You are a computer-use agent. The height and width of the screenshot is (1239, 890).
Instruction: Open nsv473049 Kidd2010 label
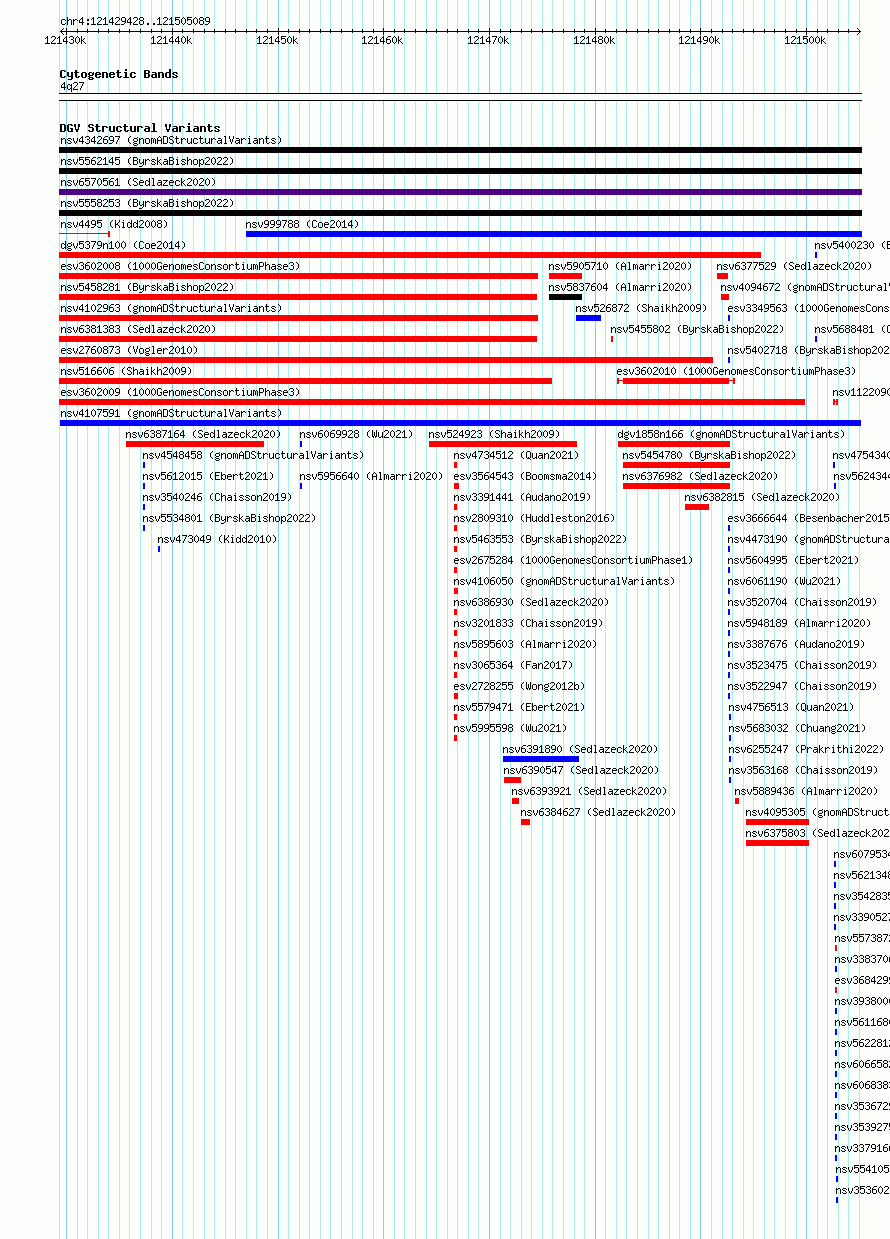217,539
